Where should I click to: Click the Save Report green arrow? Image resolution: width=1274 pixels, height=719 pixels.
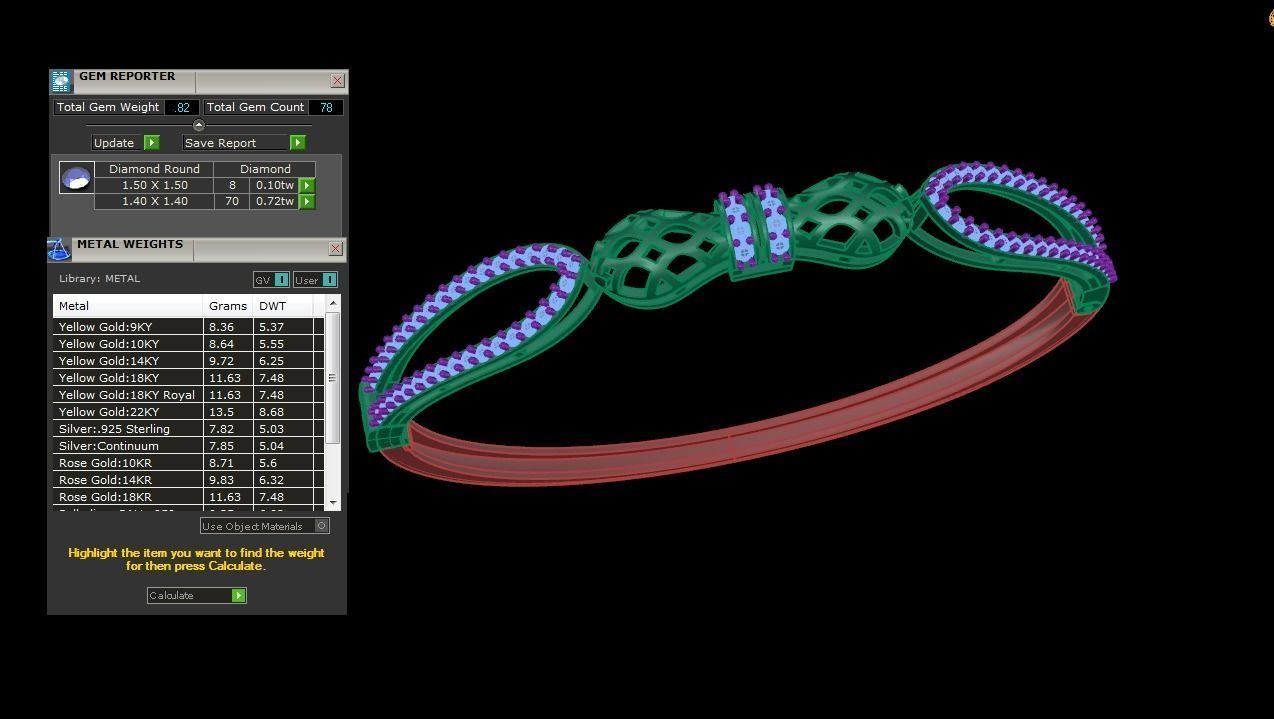[297, 143]
